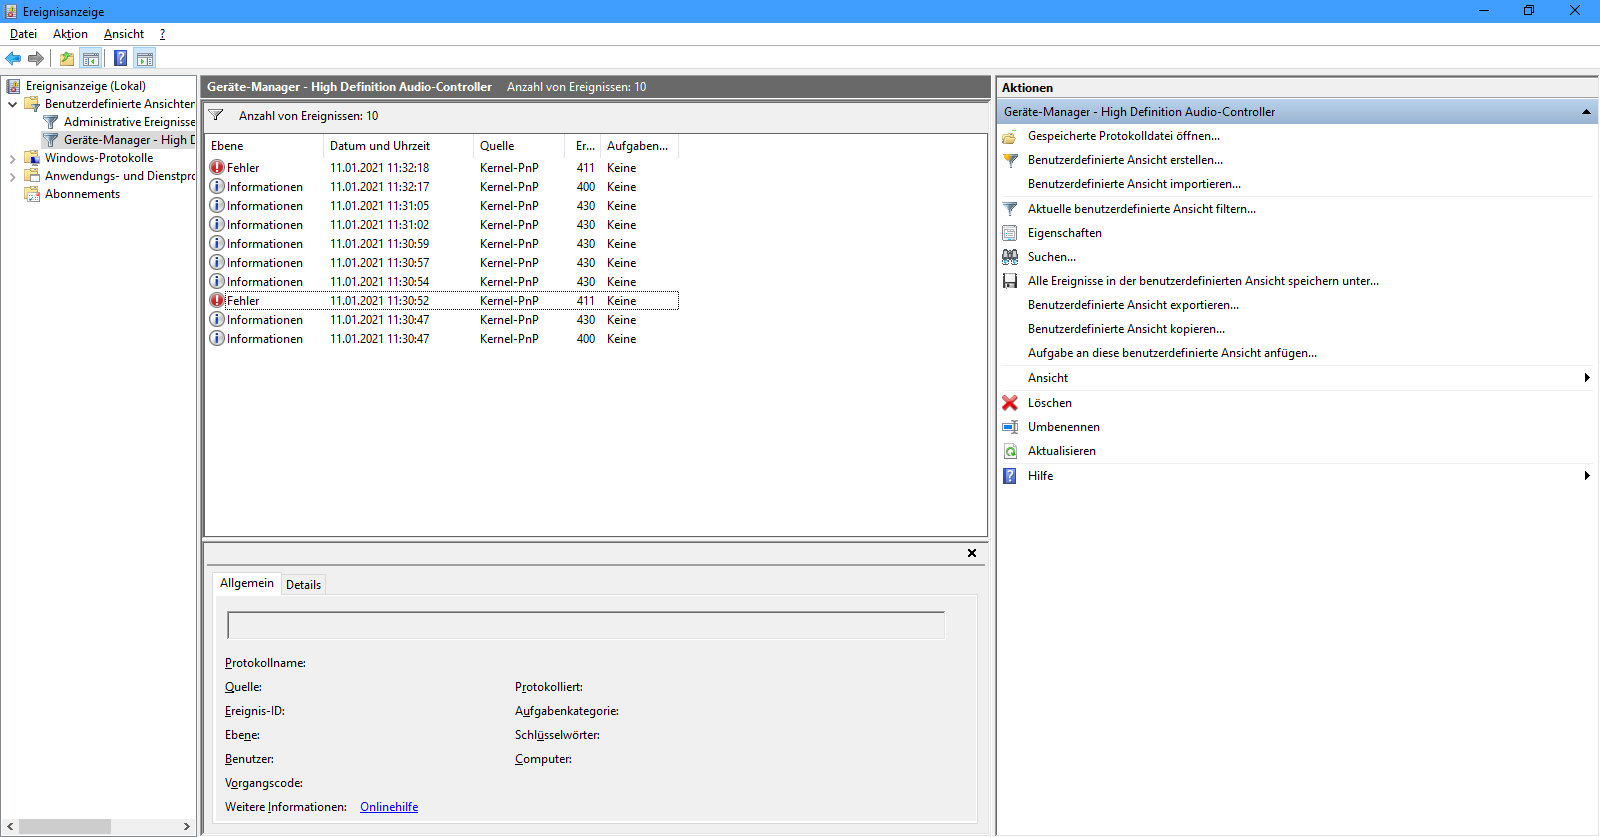Click the Hilfe question mark icon in actions
Viewport: 1600px width, 837px height.
click(1010, 476)
